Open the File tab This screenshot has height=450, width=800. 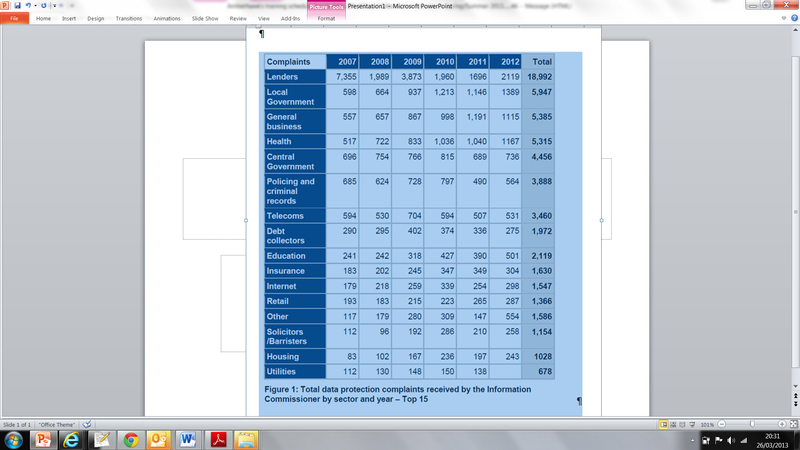pyautogui.click(x=15, y=18)
